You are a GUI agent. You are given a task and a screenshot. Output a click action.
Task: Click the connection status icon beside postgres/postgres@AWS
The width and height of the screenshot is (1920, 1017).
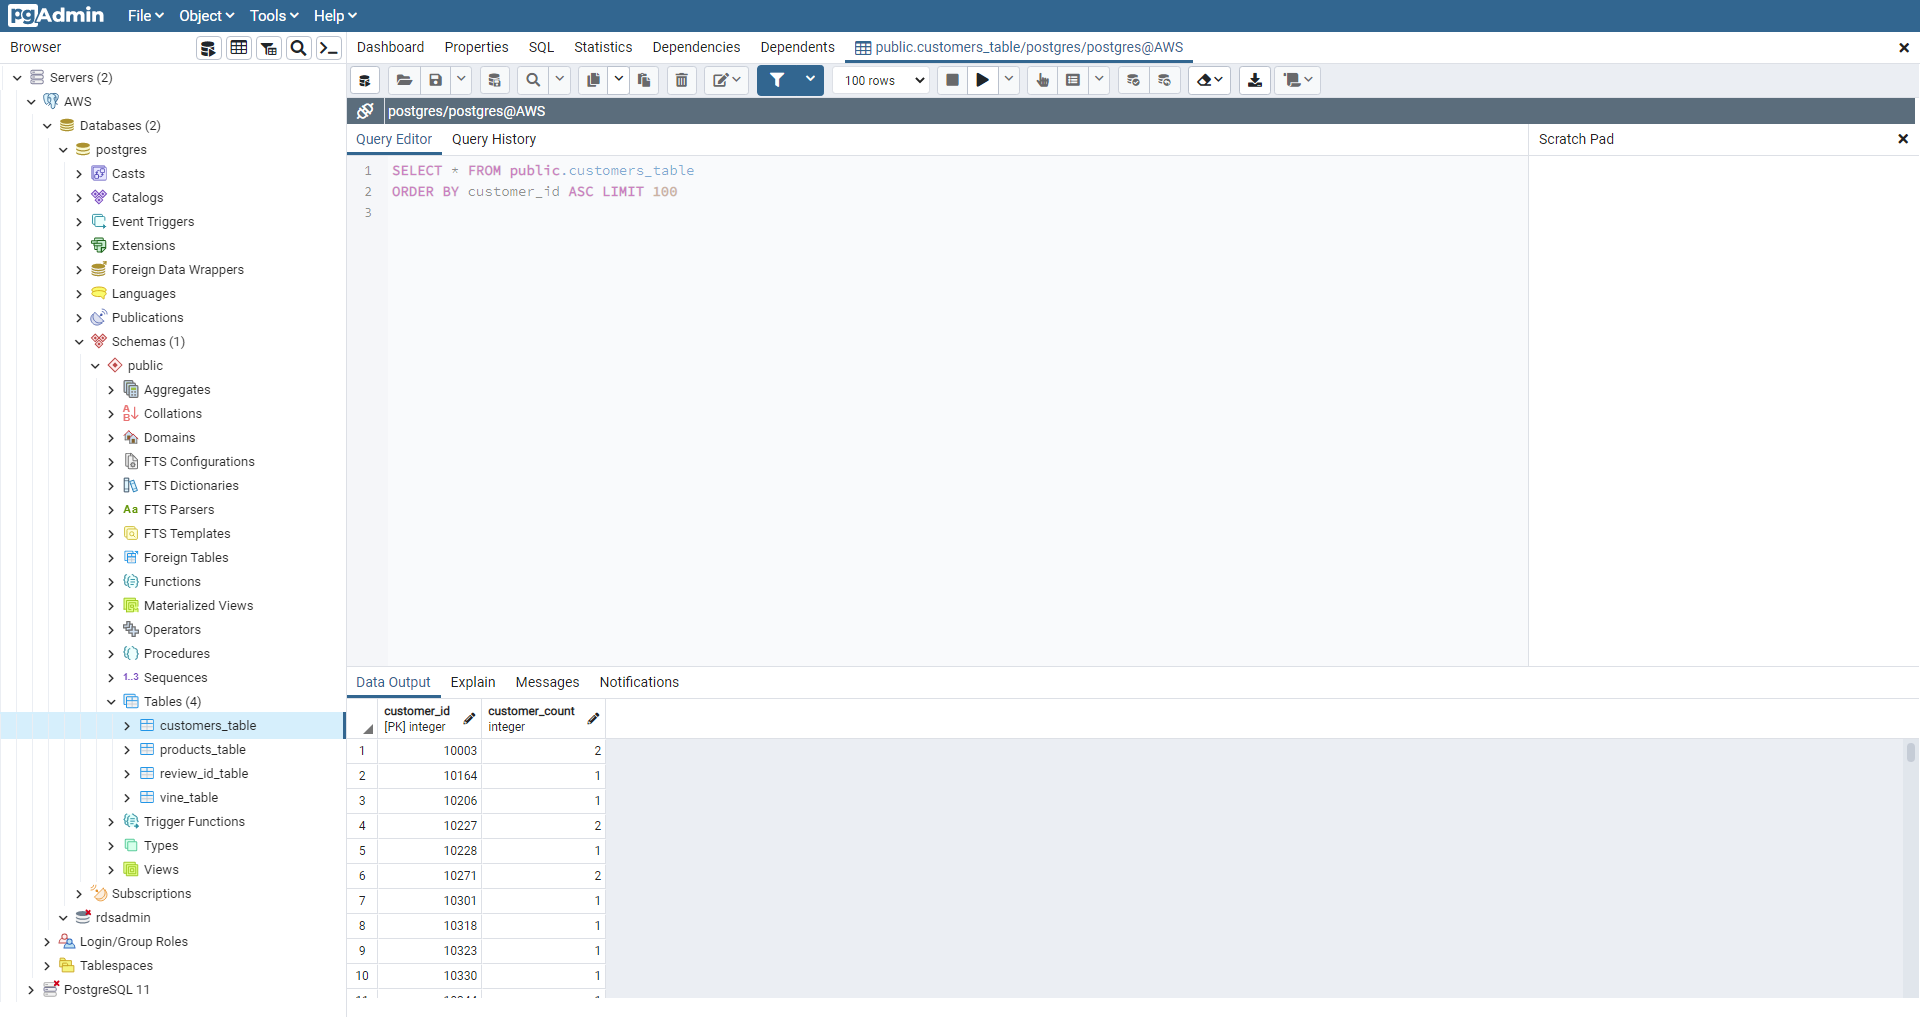(366, 111)
